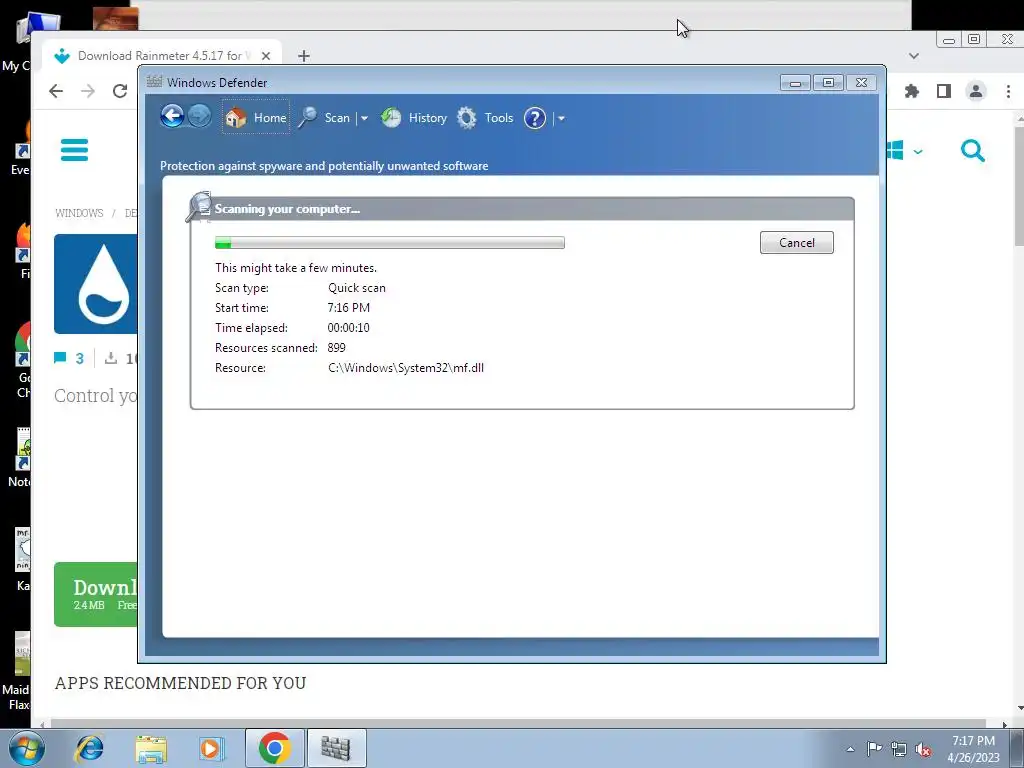Go back in Chrome browser
The width and height of the screenshot is (1024, 768).
tap(56, 91)
